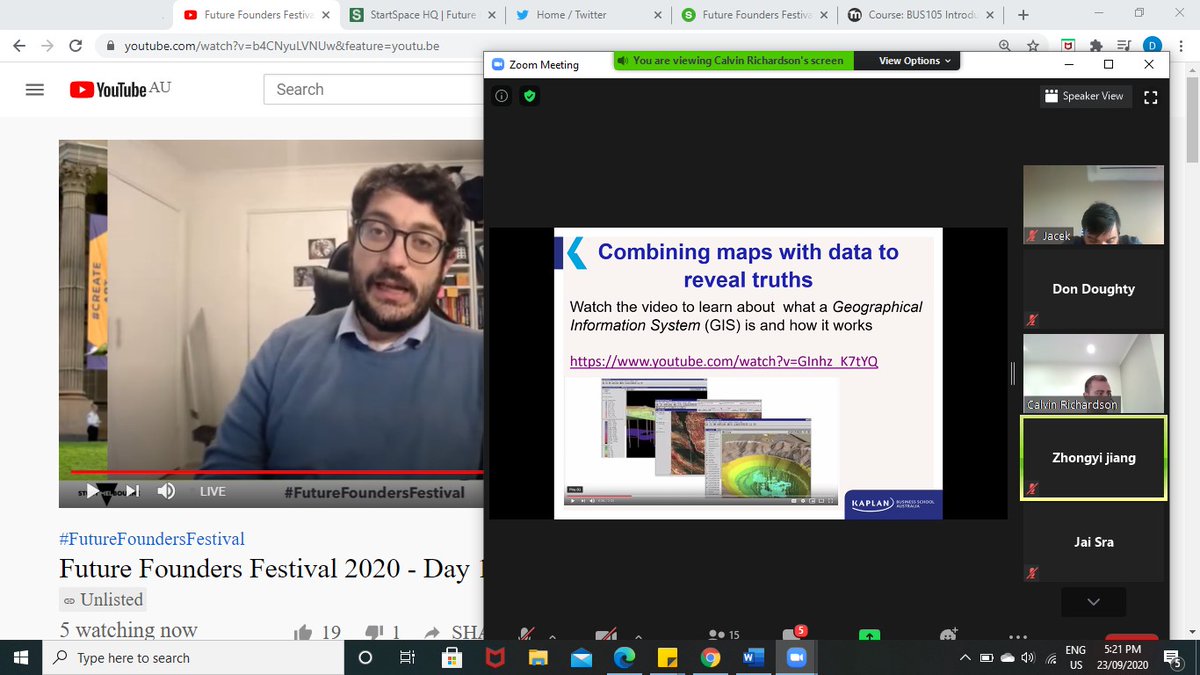
Task: Select Jacek's video thumbnail
Action: pyautogui.click(x=1093, y=205)
